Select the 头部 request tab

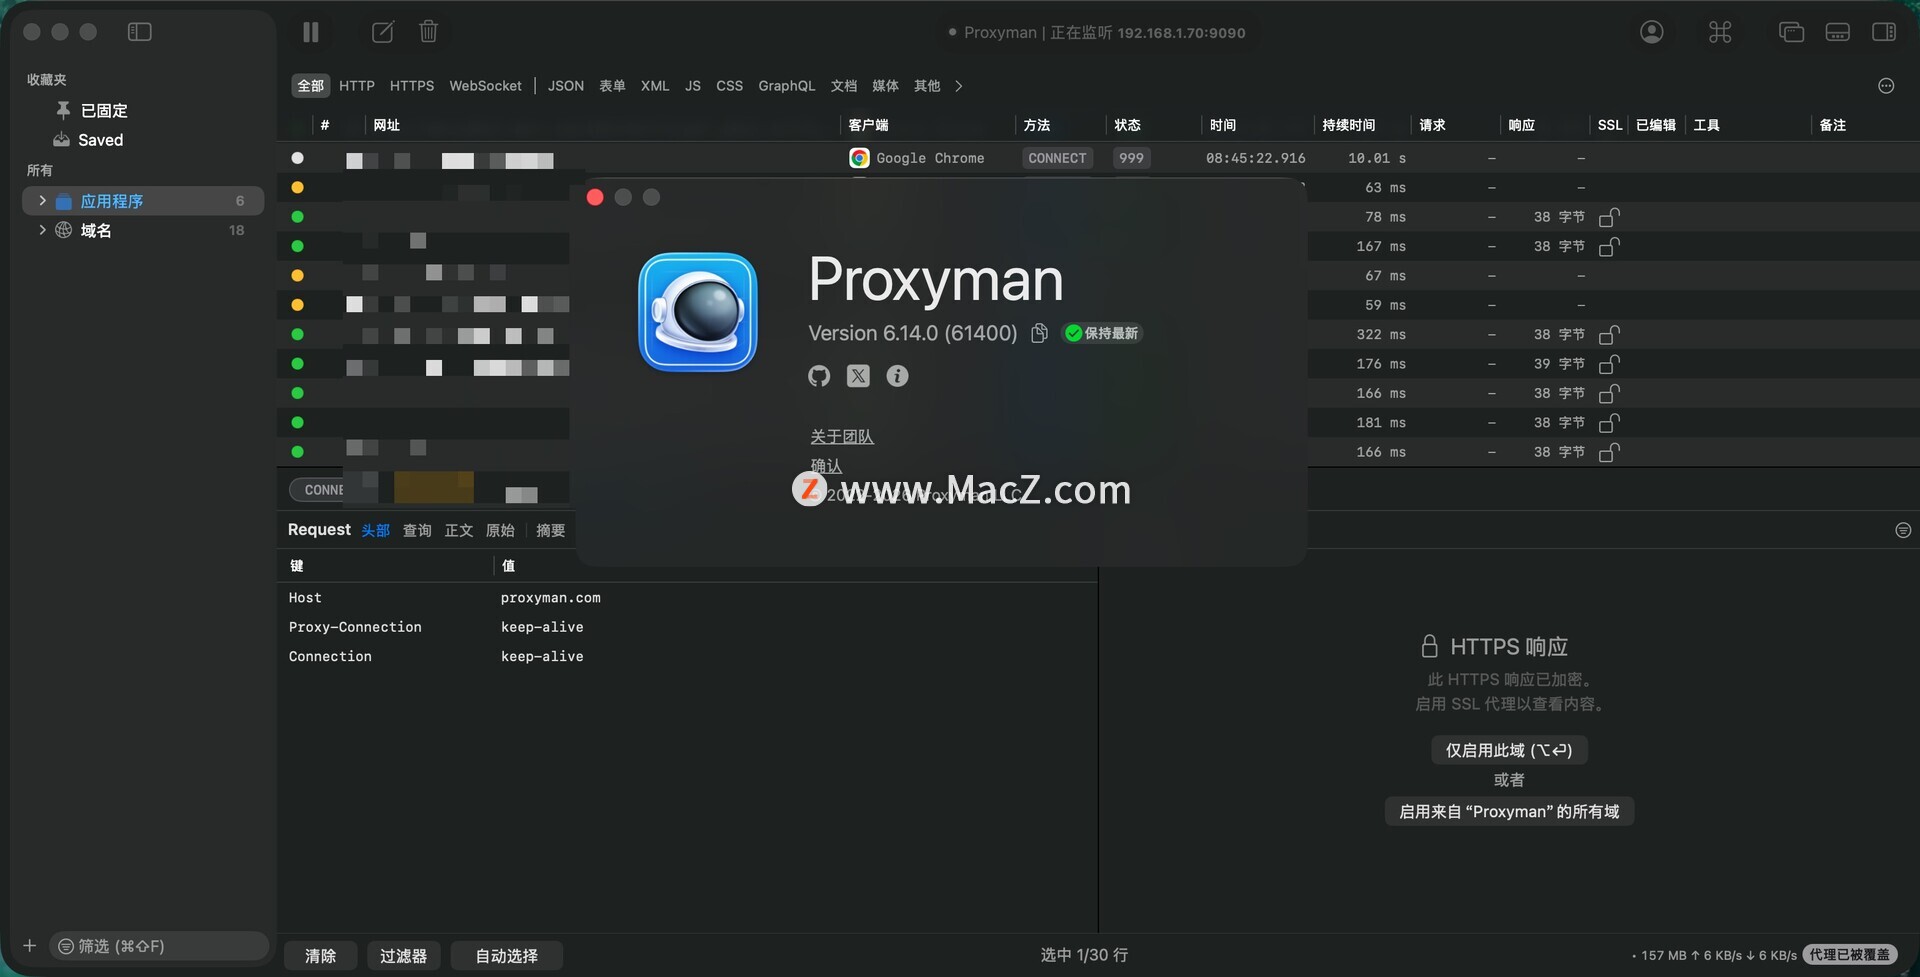pos(376,531)
